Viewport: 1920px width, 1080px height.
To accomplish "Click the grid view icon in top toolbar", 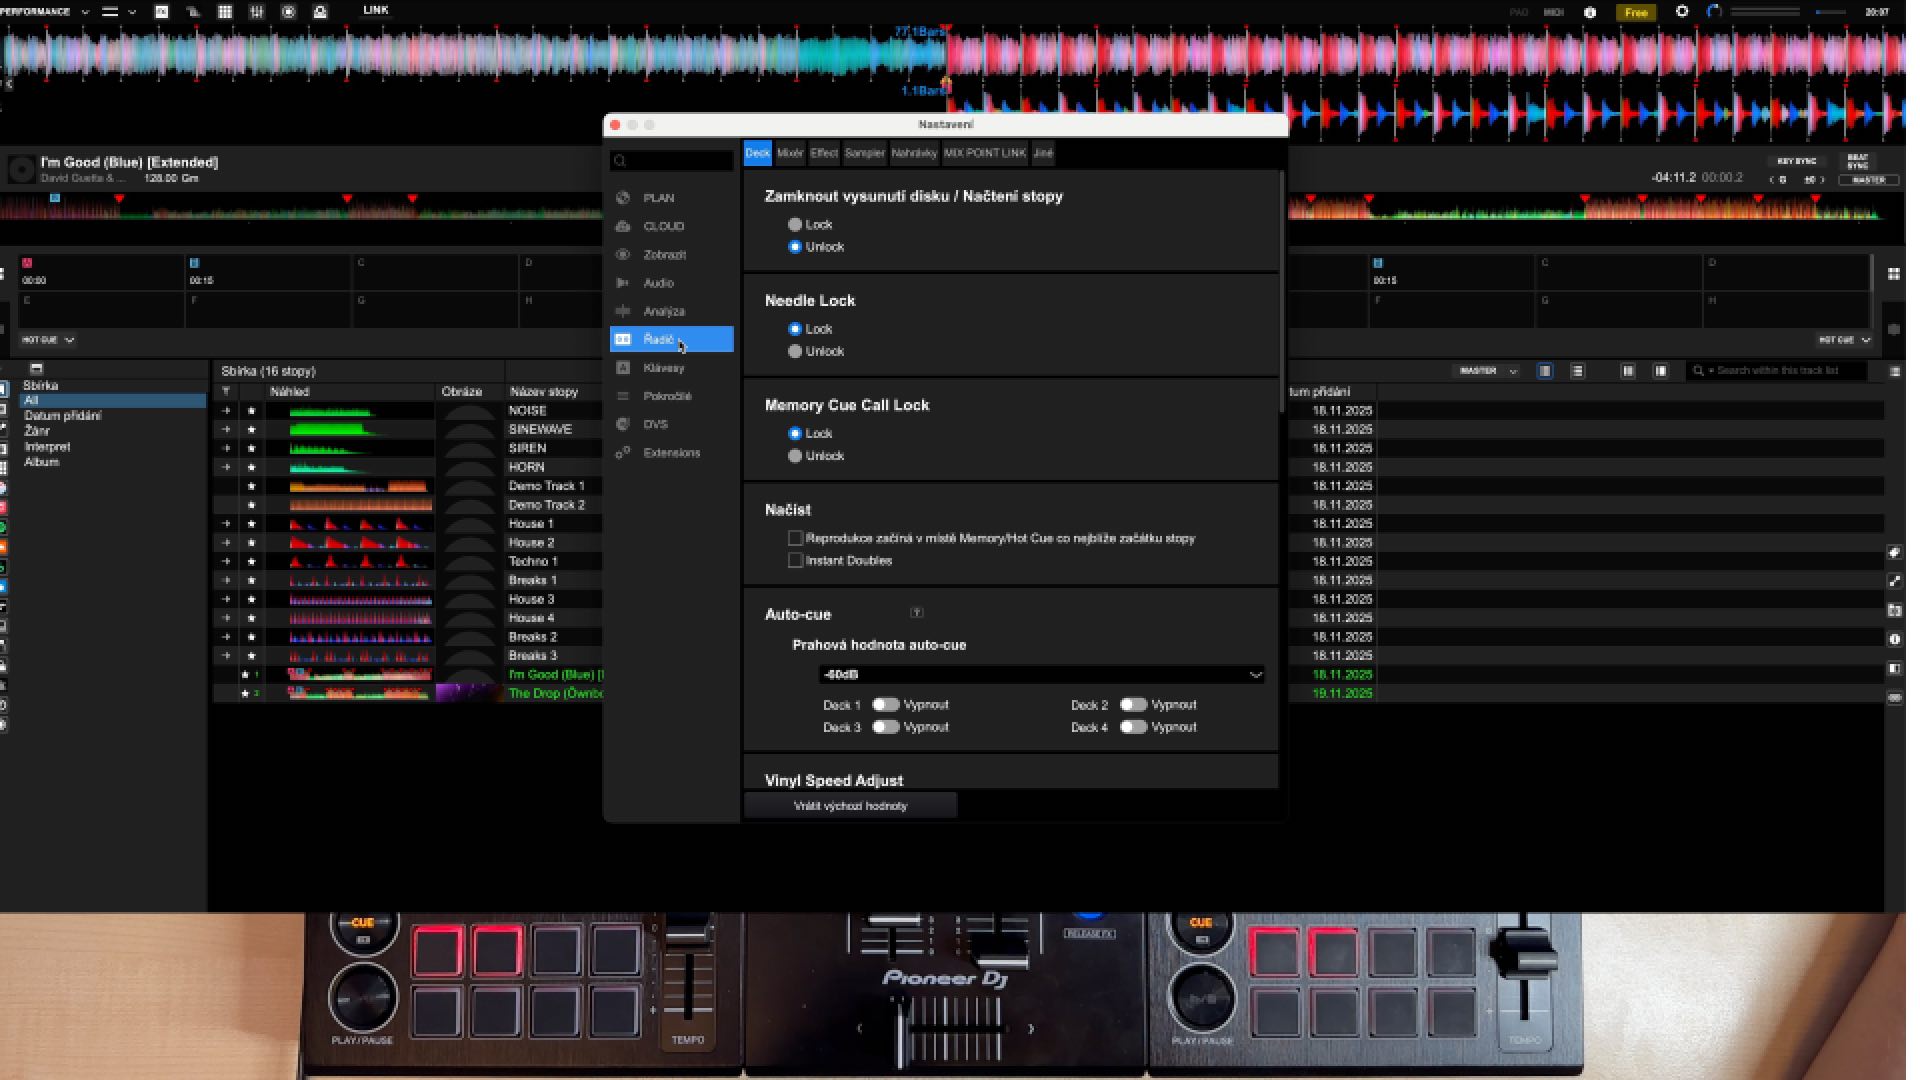I will click(225, 12).
